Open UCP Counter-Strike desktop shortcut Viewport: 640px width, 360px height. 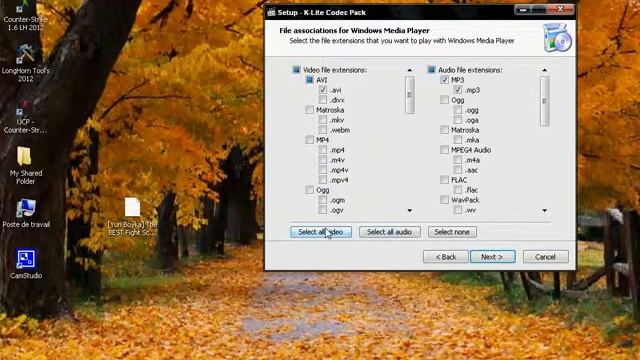pos(25,116)
